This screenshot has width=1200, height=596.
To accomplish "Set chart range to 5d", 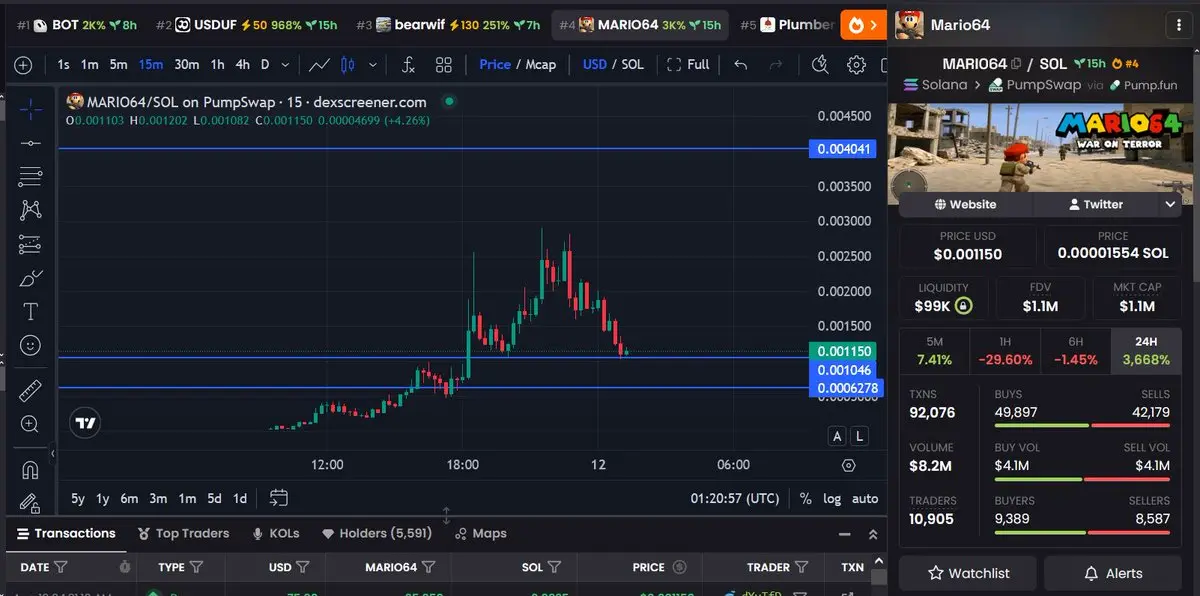I will point(214,498).
